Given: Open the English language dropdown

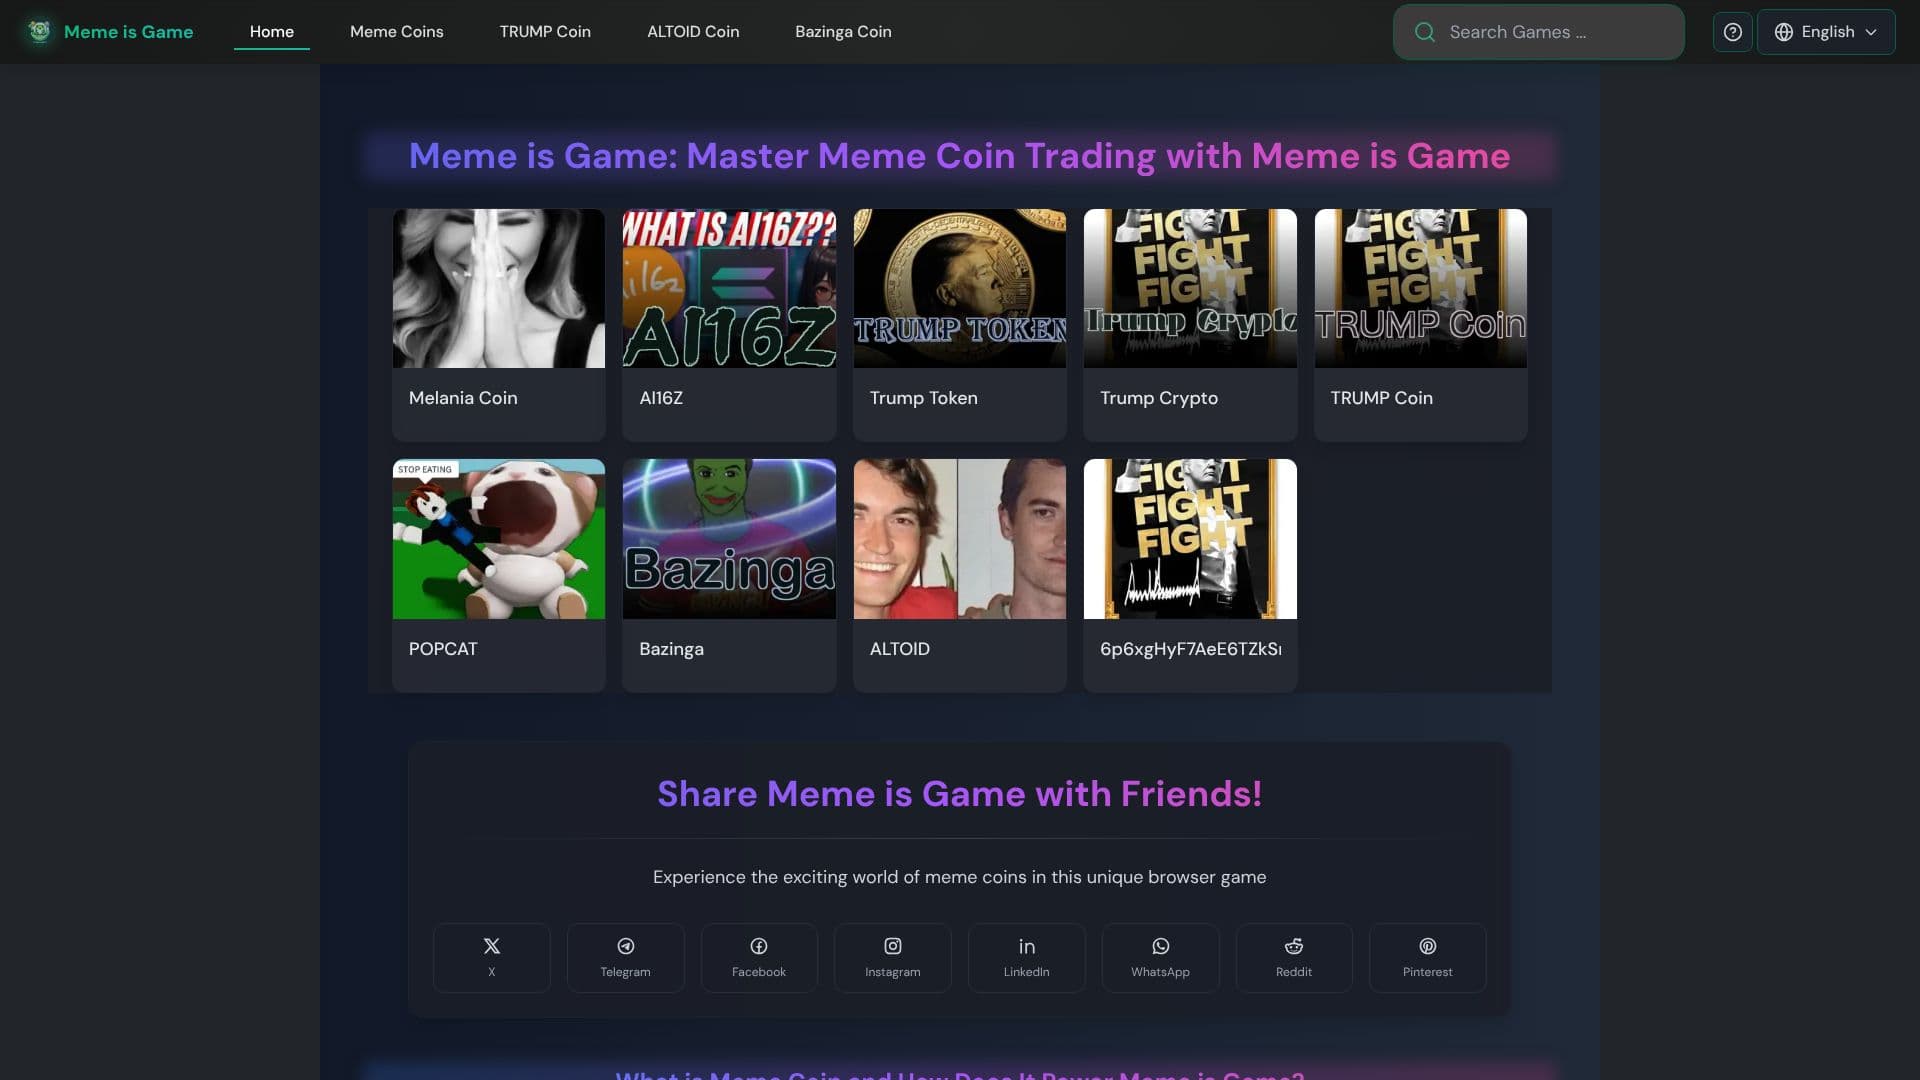Looking at the screenshot, I should coord(1826,32).
